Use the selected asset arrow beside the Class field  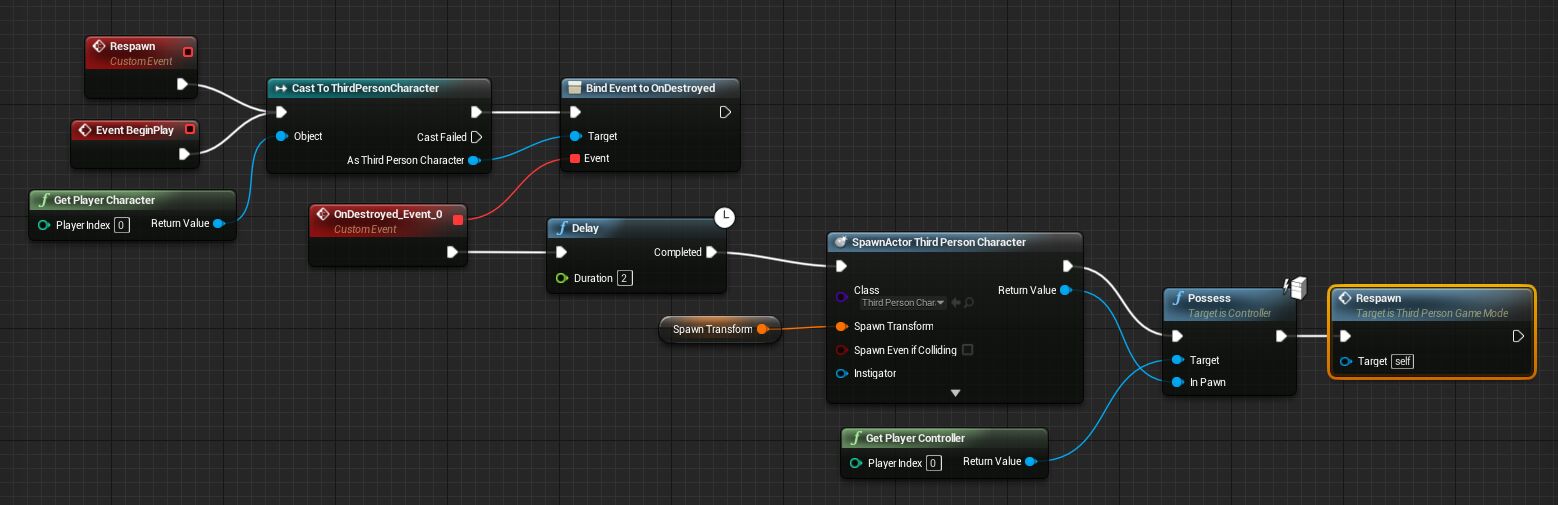(x=955, y=302)
